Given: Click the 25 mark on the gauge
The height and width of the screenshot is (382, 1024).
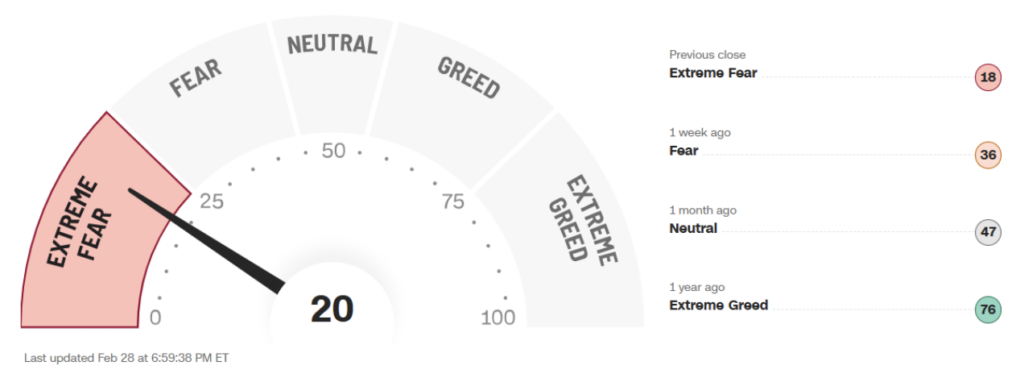Looking at the screenshot, I should click(211, 202).
